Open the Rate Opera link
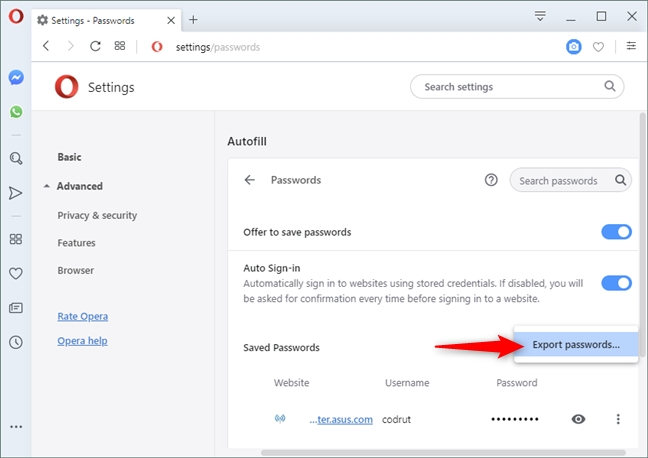Image resolution: width=648 pixels, height=458 pixels. [83, 316]
